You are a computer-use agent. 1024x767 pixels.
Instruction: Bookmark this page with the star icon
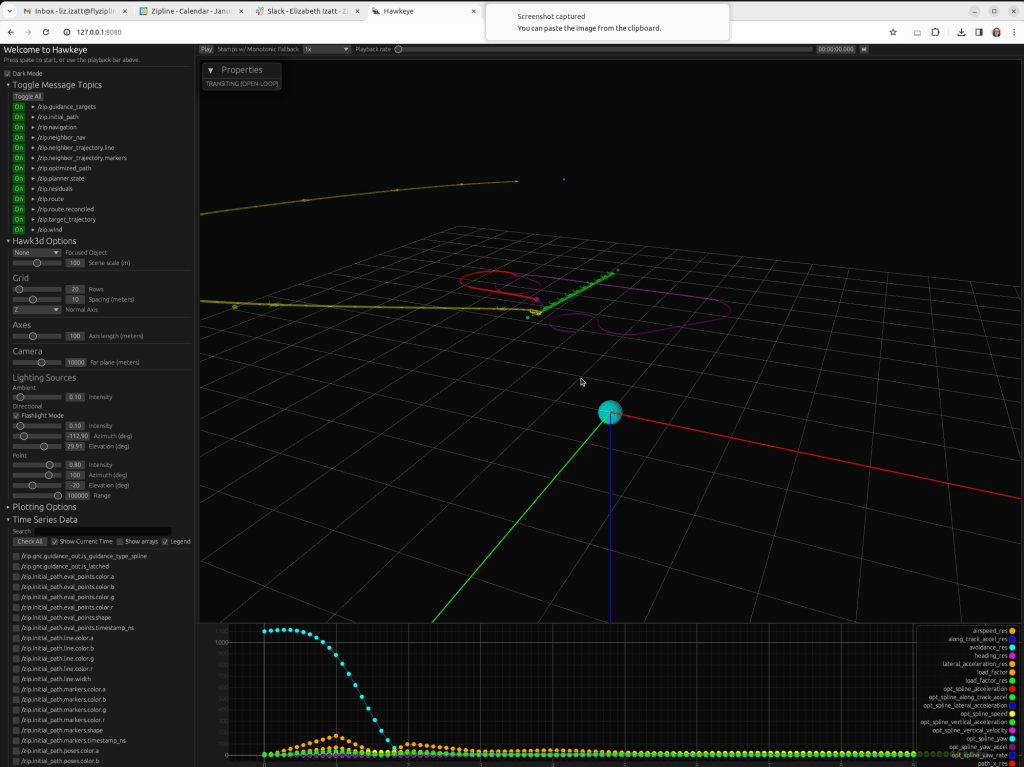tap(893, 32)
